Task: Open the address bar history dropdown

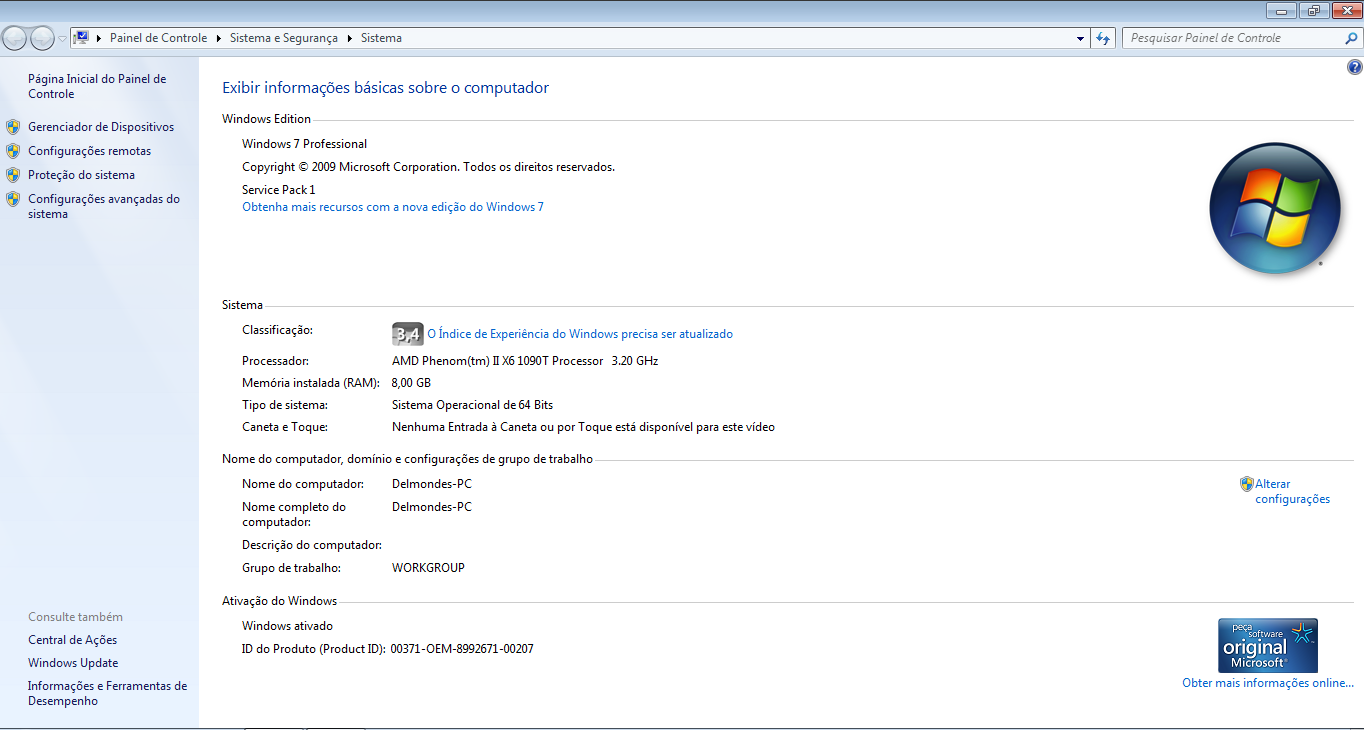Action: 1080,38
